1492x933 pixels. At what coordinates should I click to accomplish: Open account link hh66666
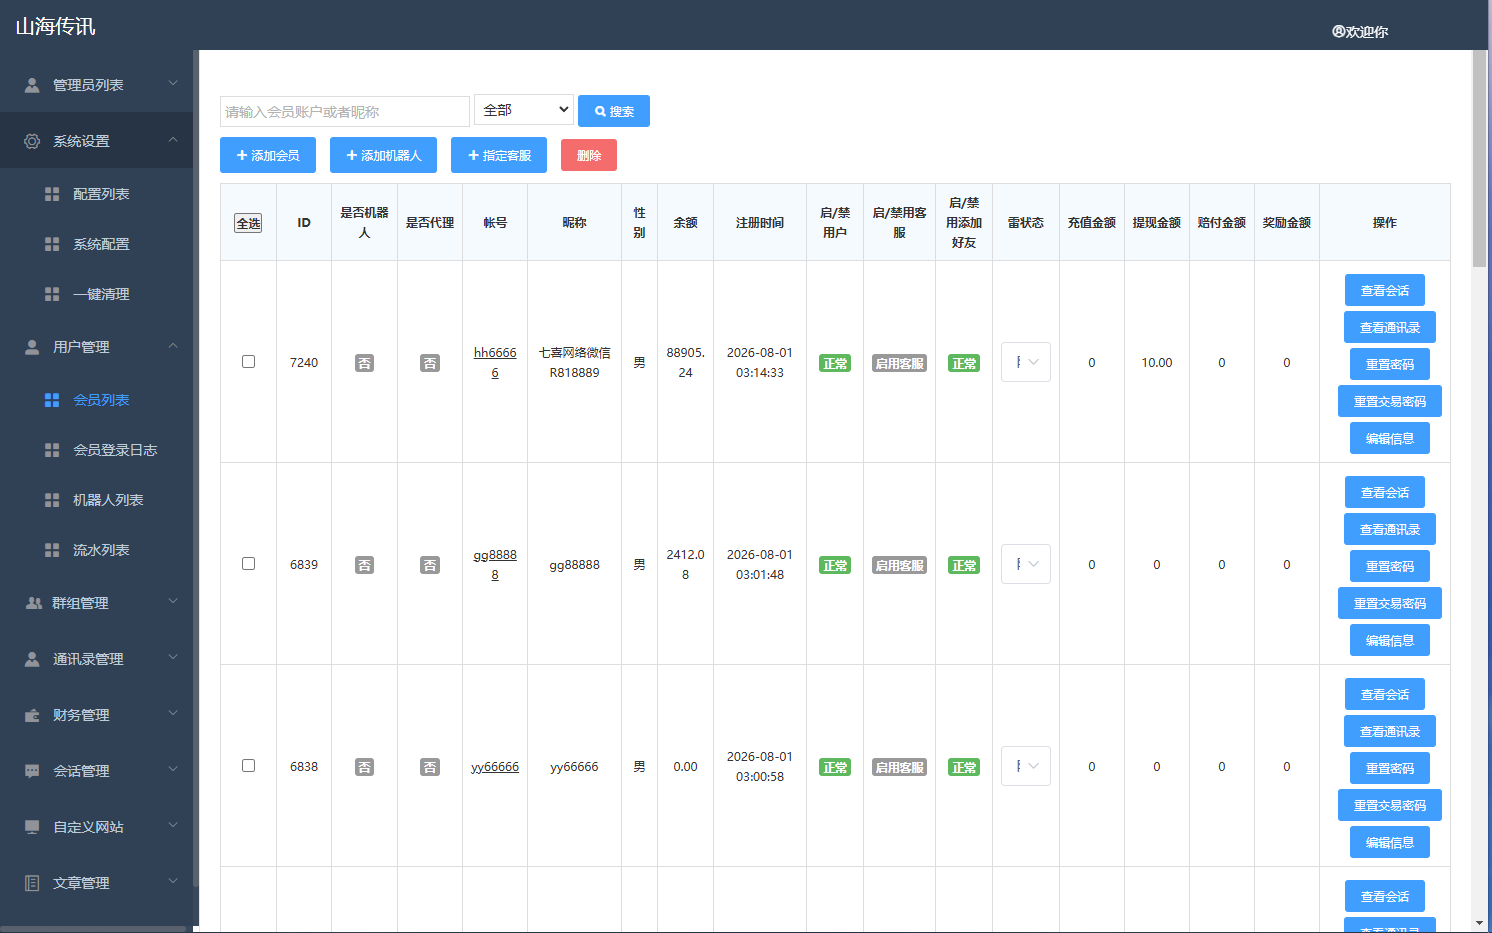pyautogui.click(x=495, y=362)
